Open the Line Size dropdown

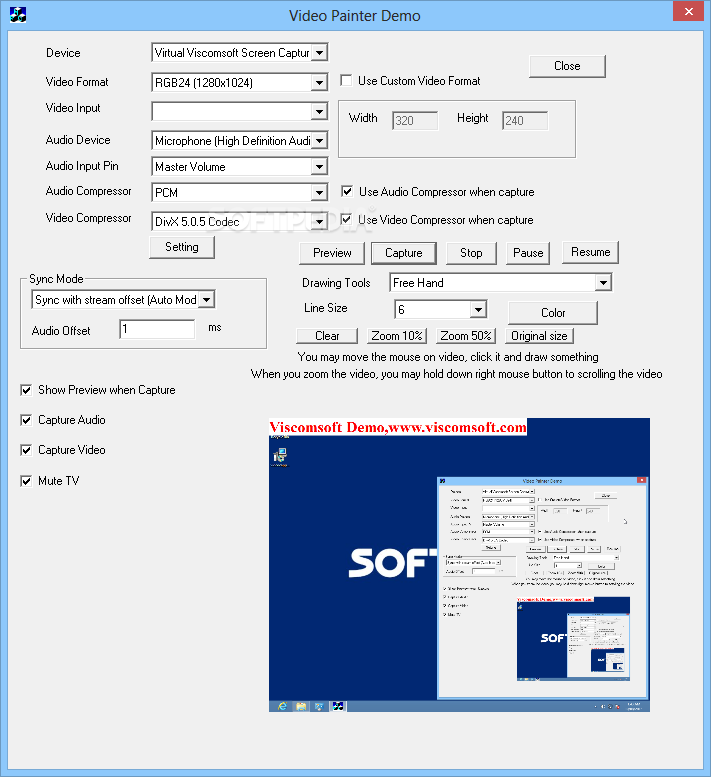point(478,309)
